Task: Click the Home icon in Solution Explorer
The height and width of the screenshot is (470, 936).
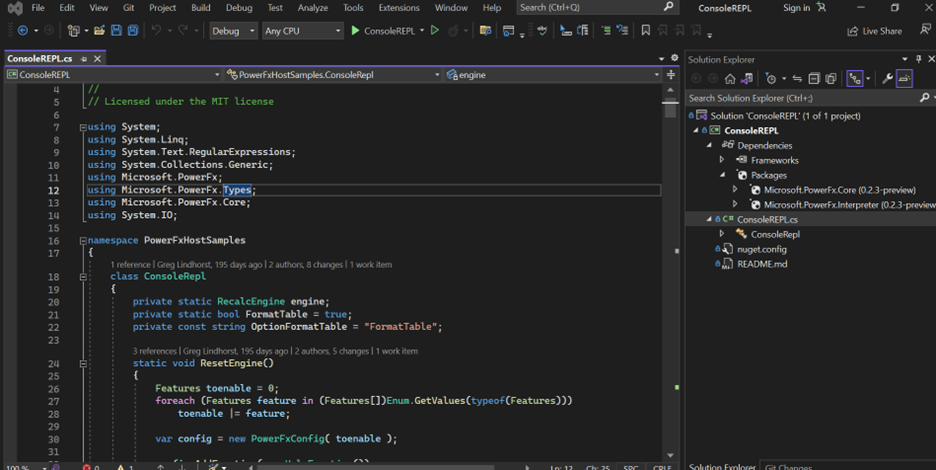Action: tap(730, 79)
